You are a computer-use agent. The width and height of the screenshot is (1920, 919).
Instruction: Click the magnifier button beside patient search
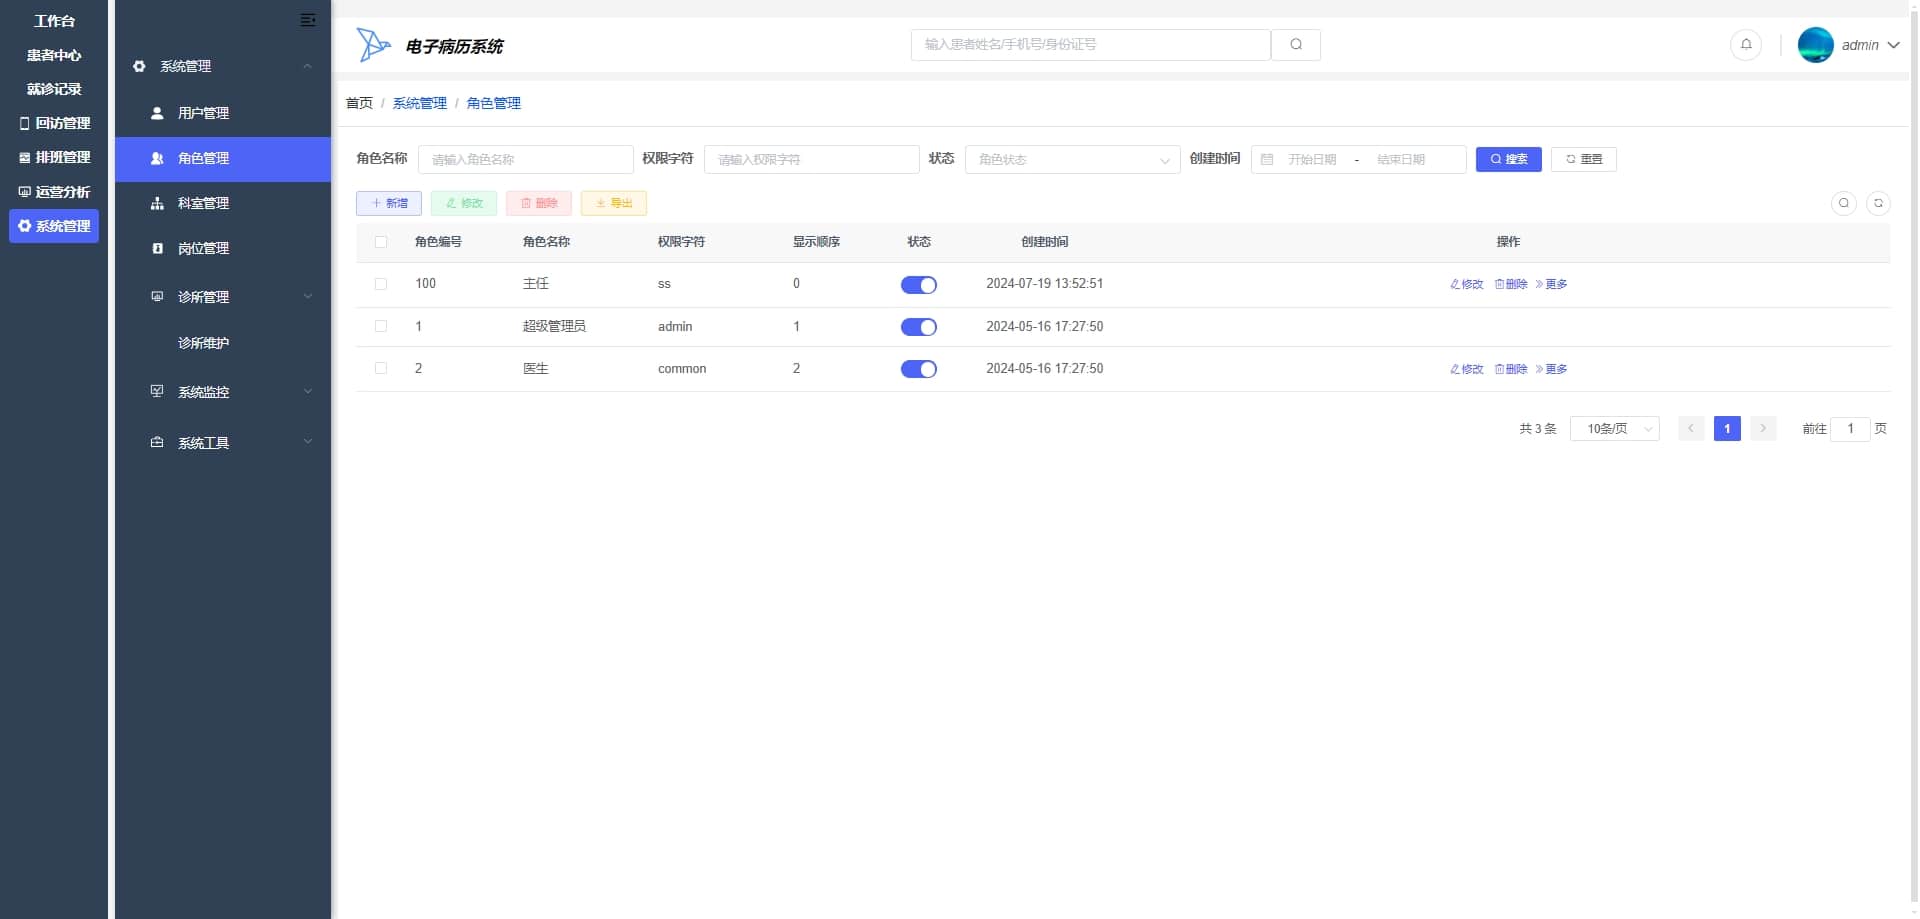pos(1296,45)
